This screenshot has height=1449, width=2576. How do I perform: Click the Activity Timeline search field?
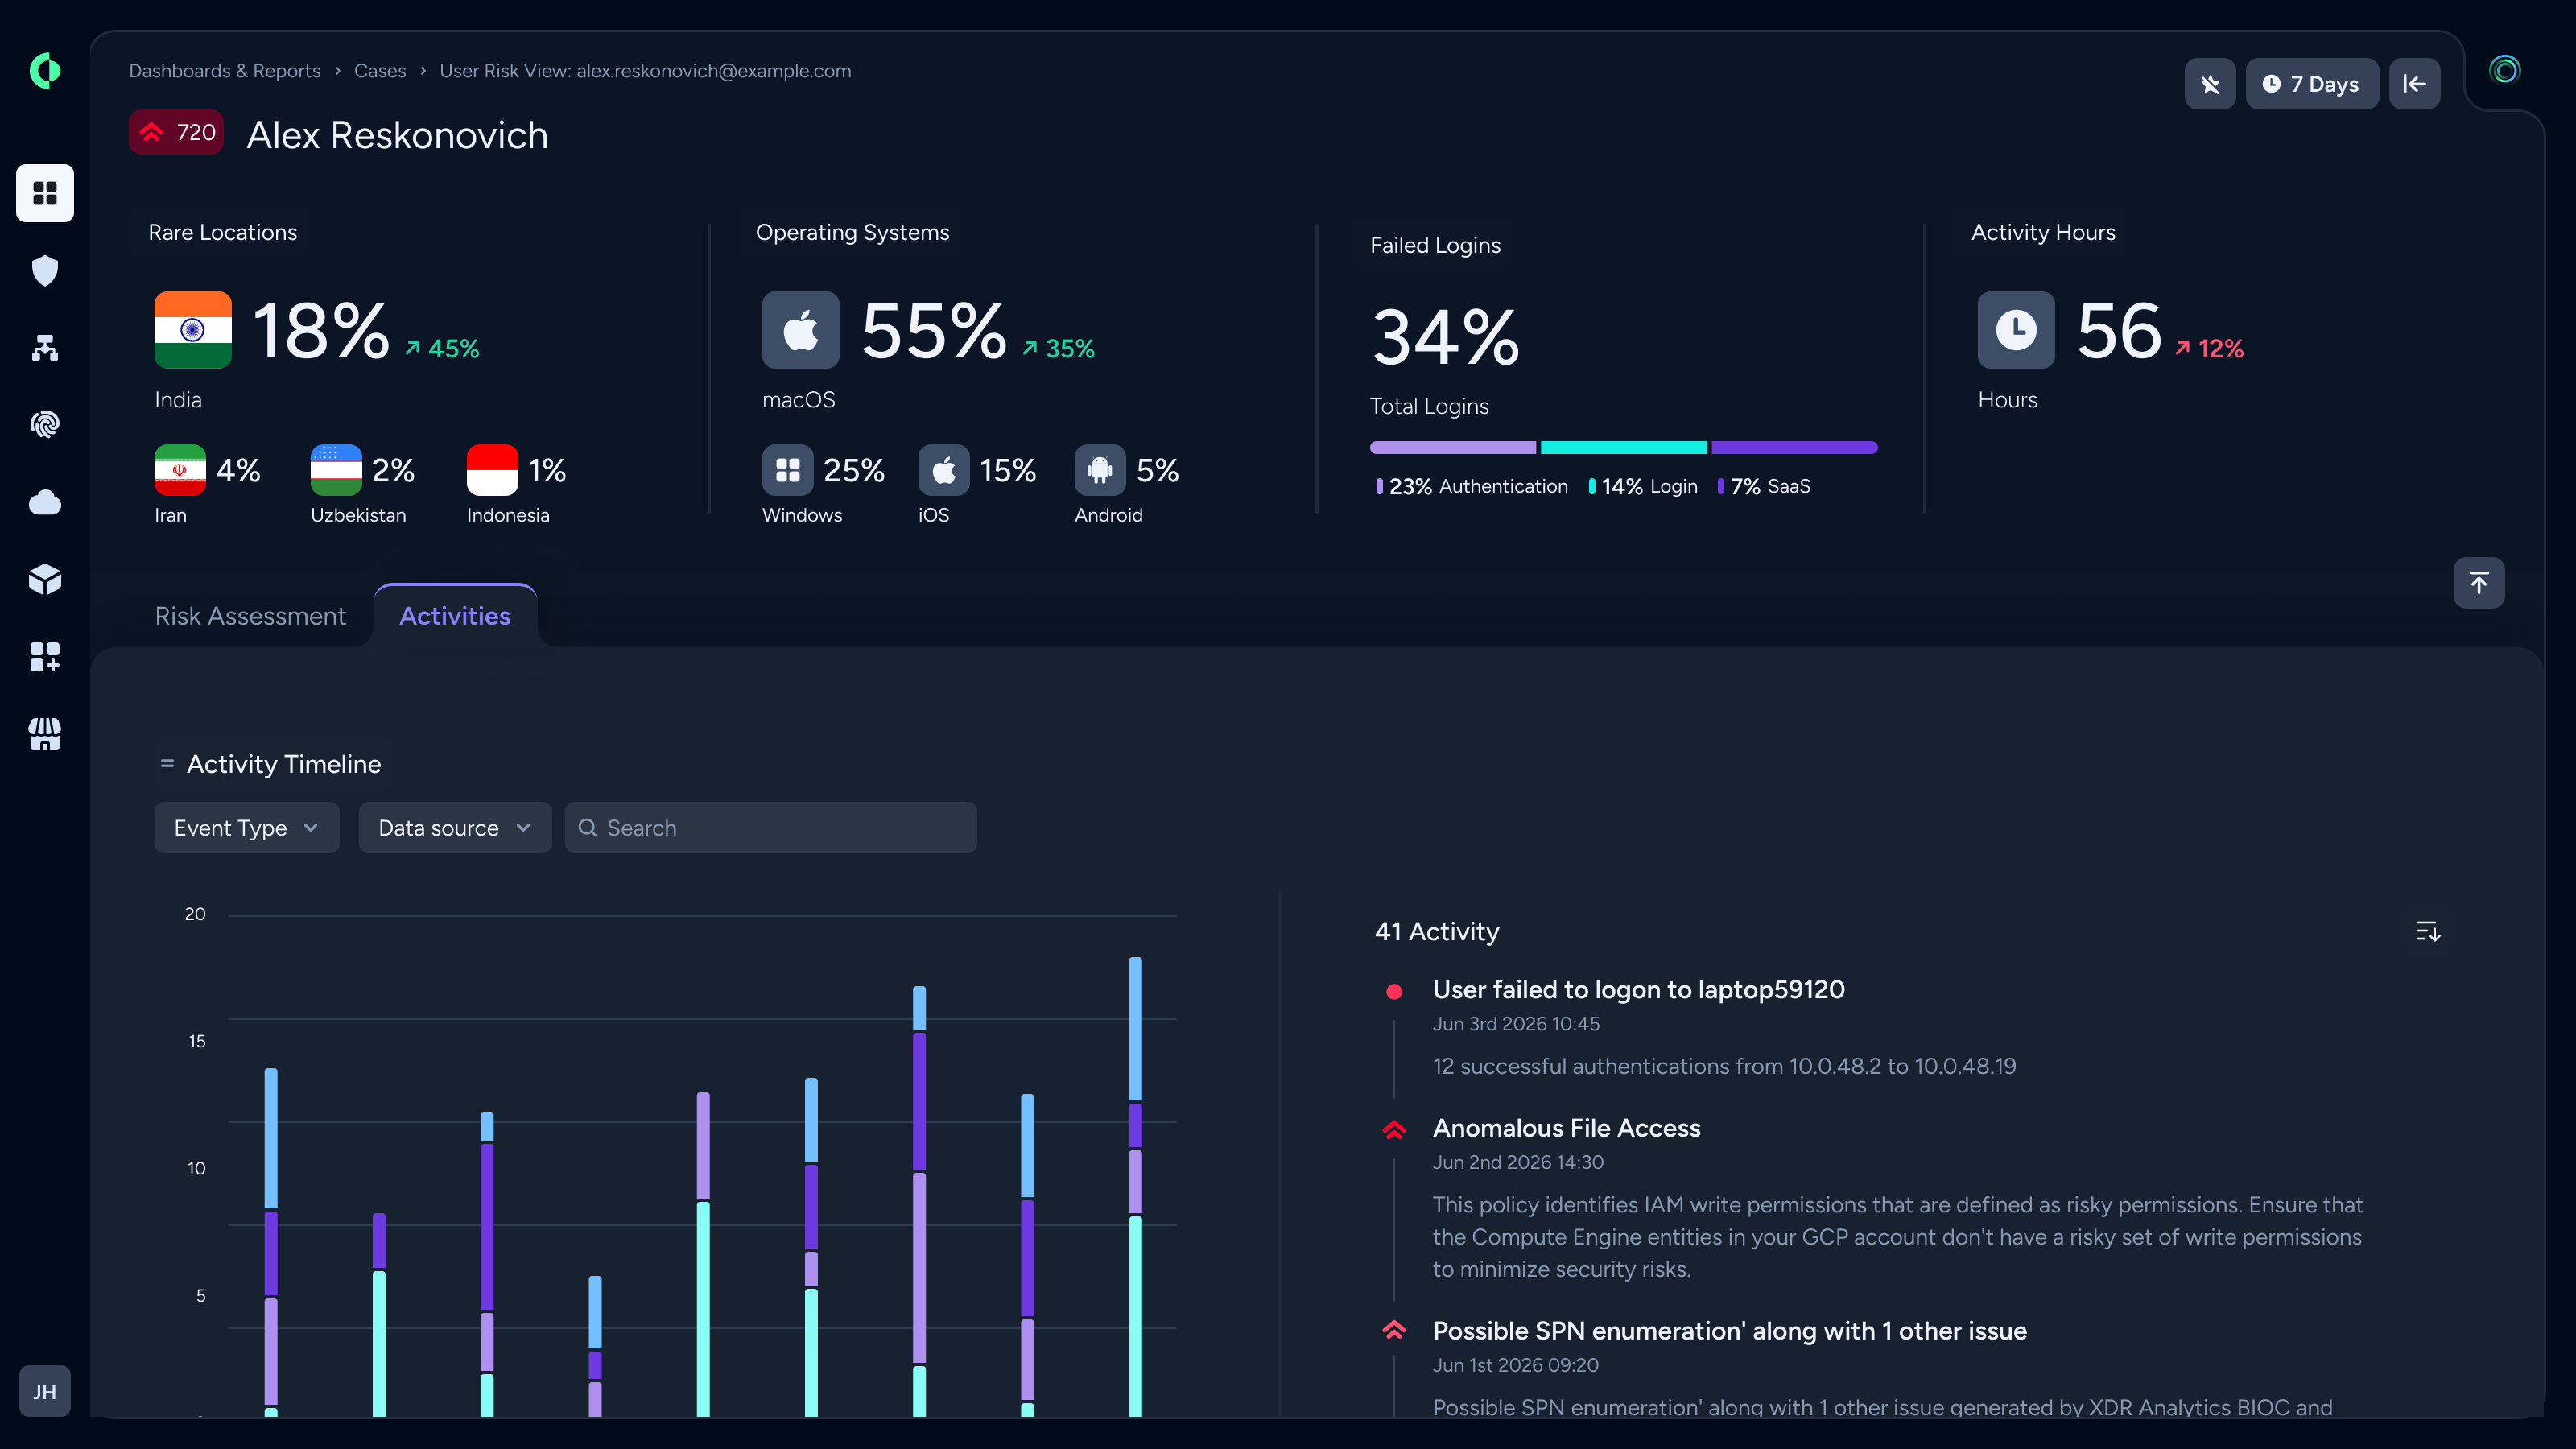770,827
